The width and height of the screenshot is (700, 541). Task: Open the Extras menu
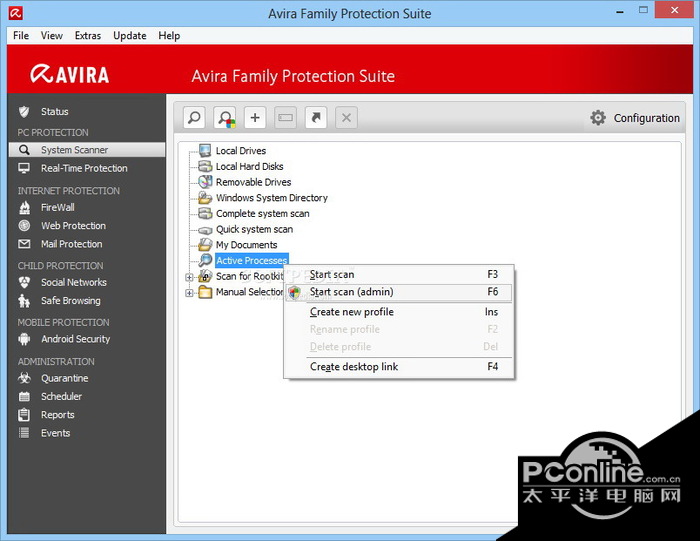coord(88,36)
